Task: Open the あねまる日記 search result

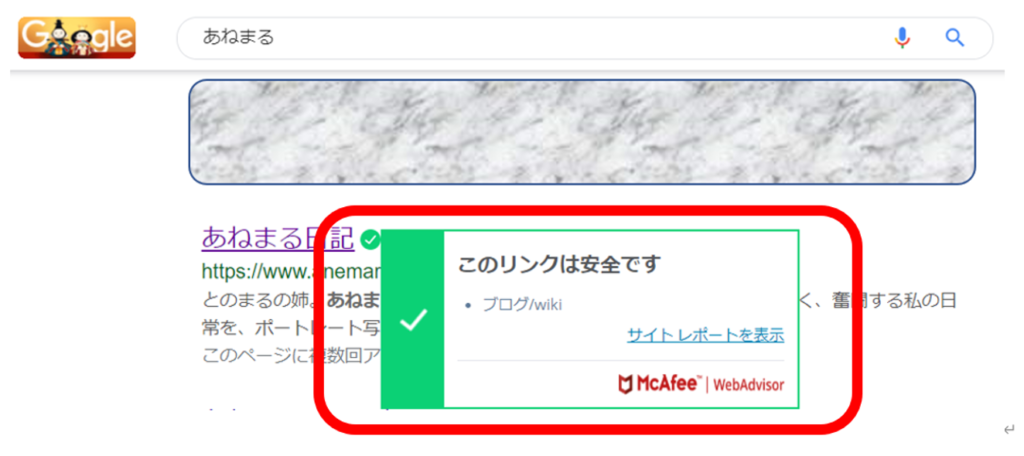Action: coord(278,238)
